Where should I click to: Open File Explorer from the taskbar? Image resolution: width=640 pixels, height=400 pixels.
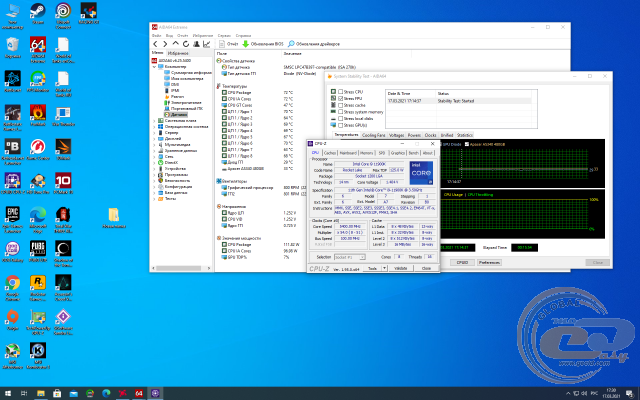pos(40,393)
